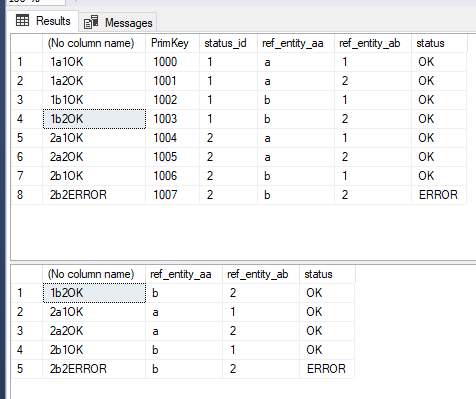Select status_id column header
The height and width of the screenshot is (399, 476).
tap(228, 43)
